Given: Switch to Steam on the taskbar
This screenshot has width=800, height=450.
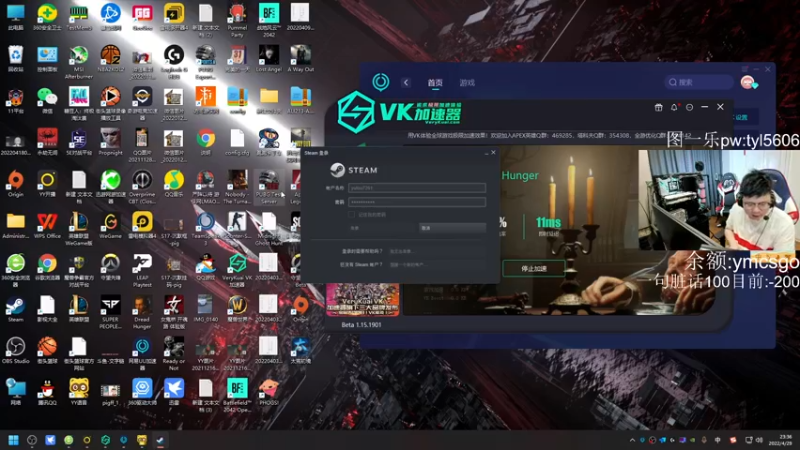Looking at the screenshot, I should point(160,440).
